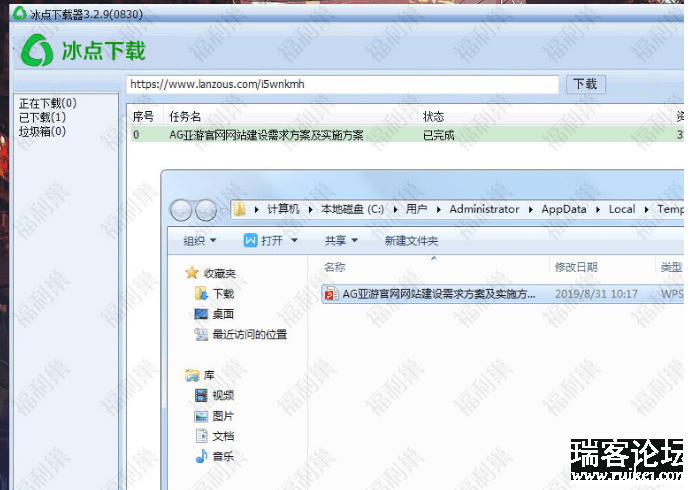Select 垃圾箱(0) in the sidebar
The height and width of the screenshot is (490, 694).
[42, 131]
